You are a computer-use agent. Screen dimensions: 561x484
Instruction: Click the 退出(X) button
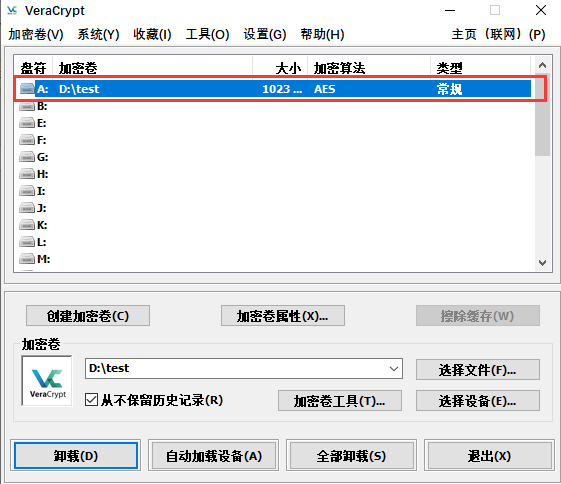point(489,456)
